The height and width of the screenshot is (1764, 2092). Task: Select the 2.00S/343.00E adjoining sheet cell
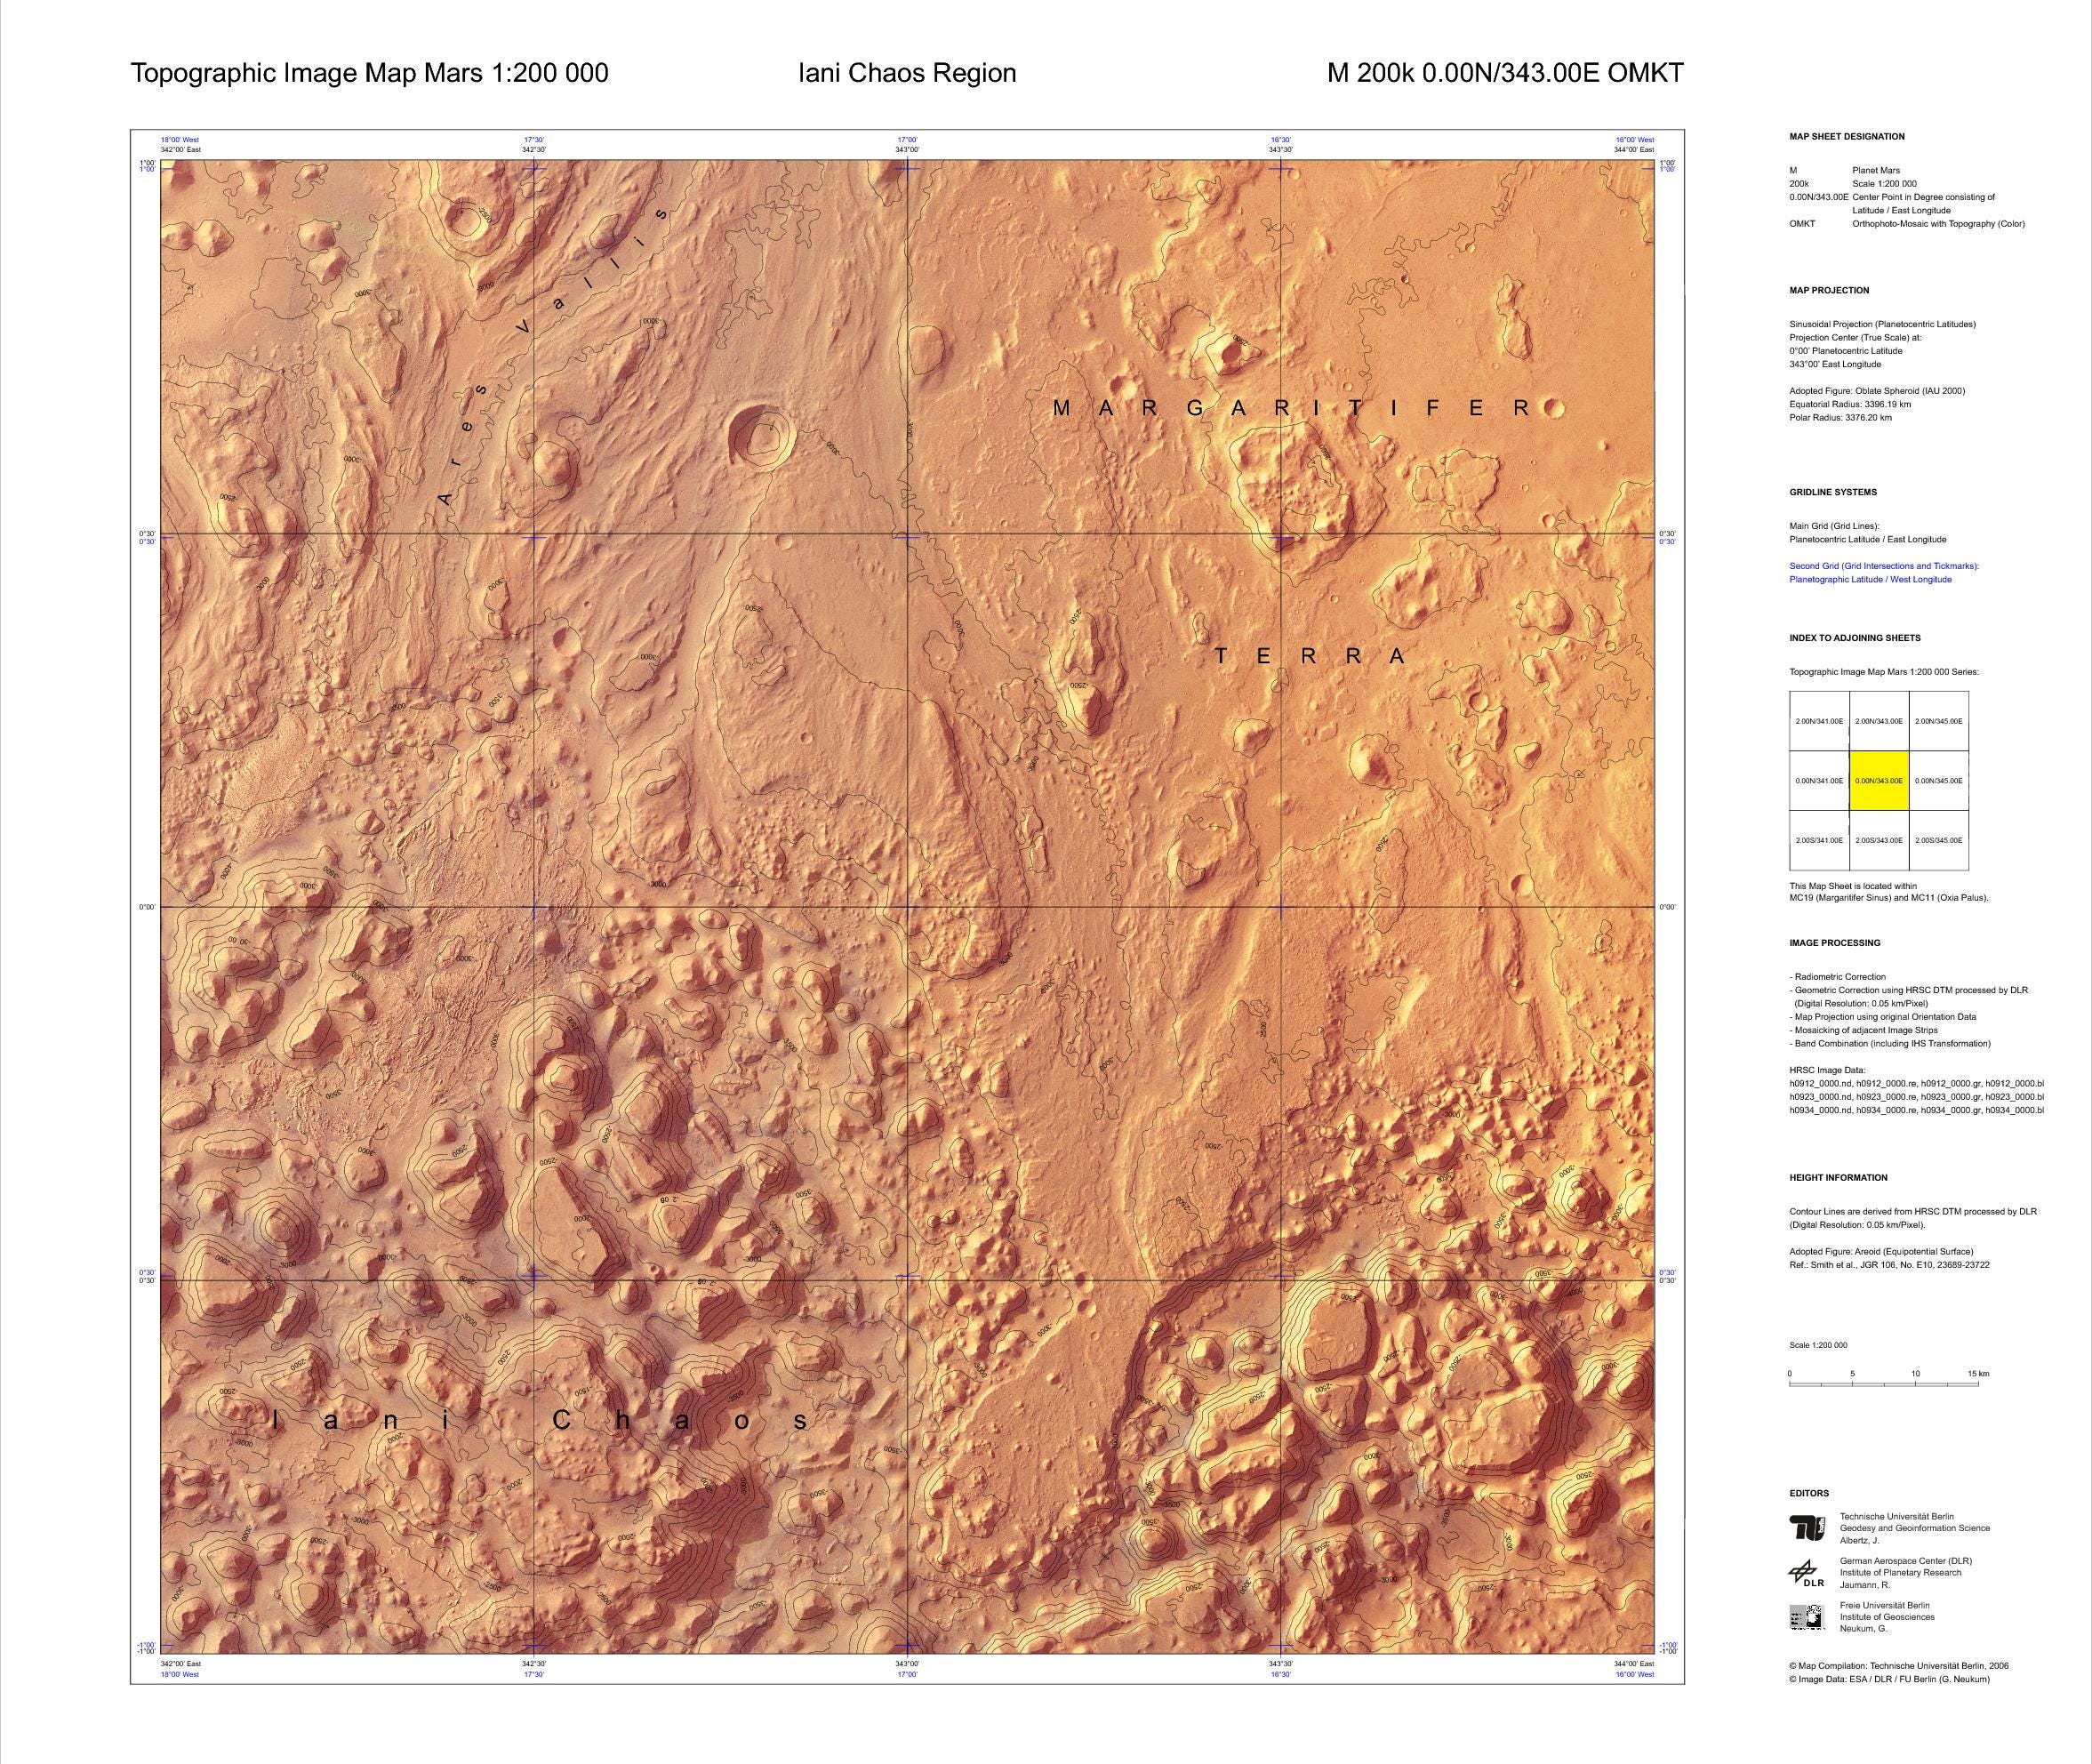tap(1879, 840)
